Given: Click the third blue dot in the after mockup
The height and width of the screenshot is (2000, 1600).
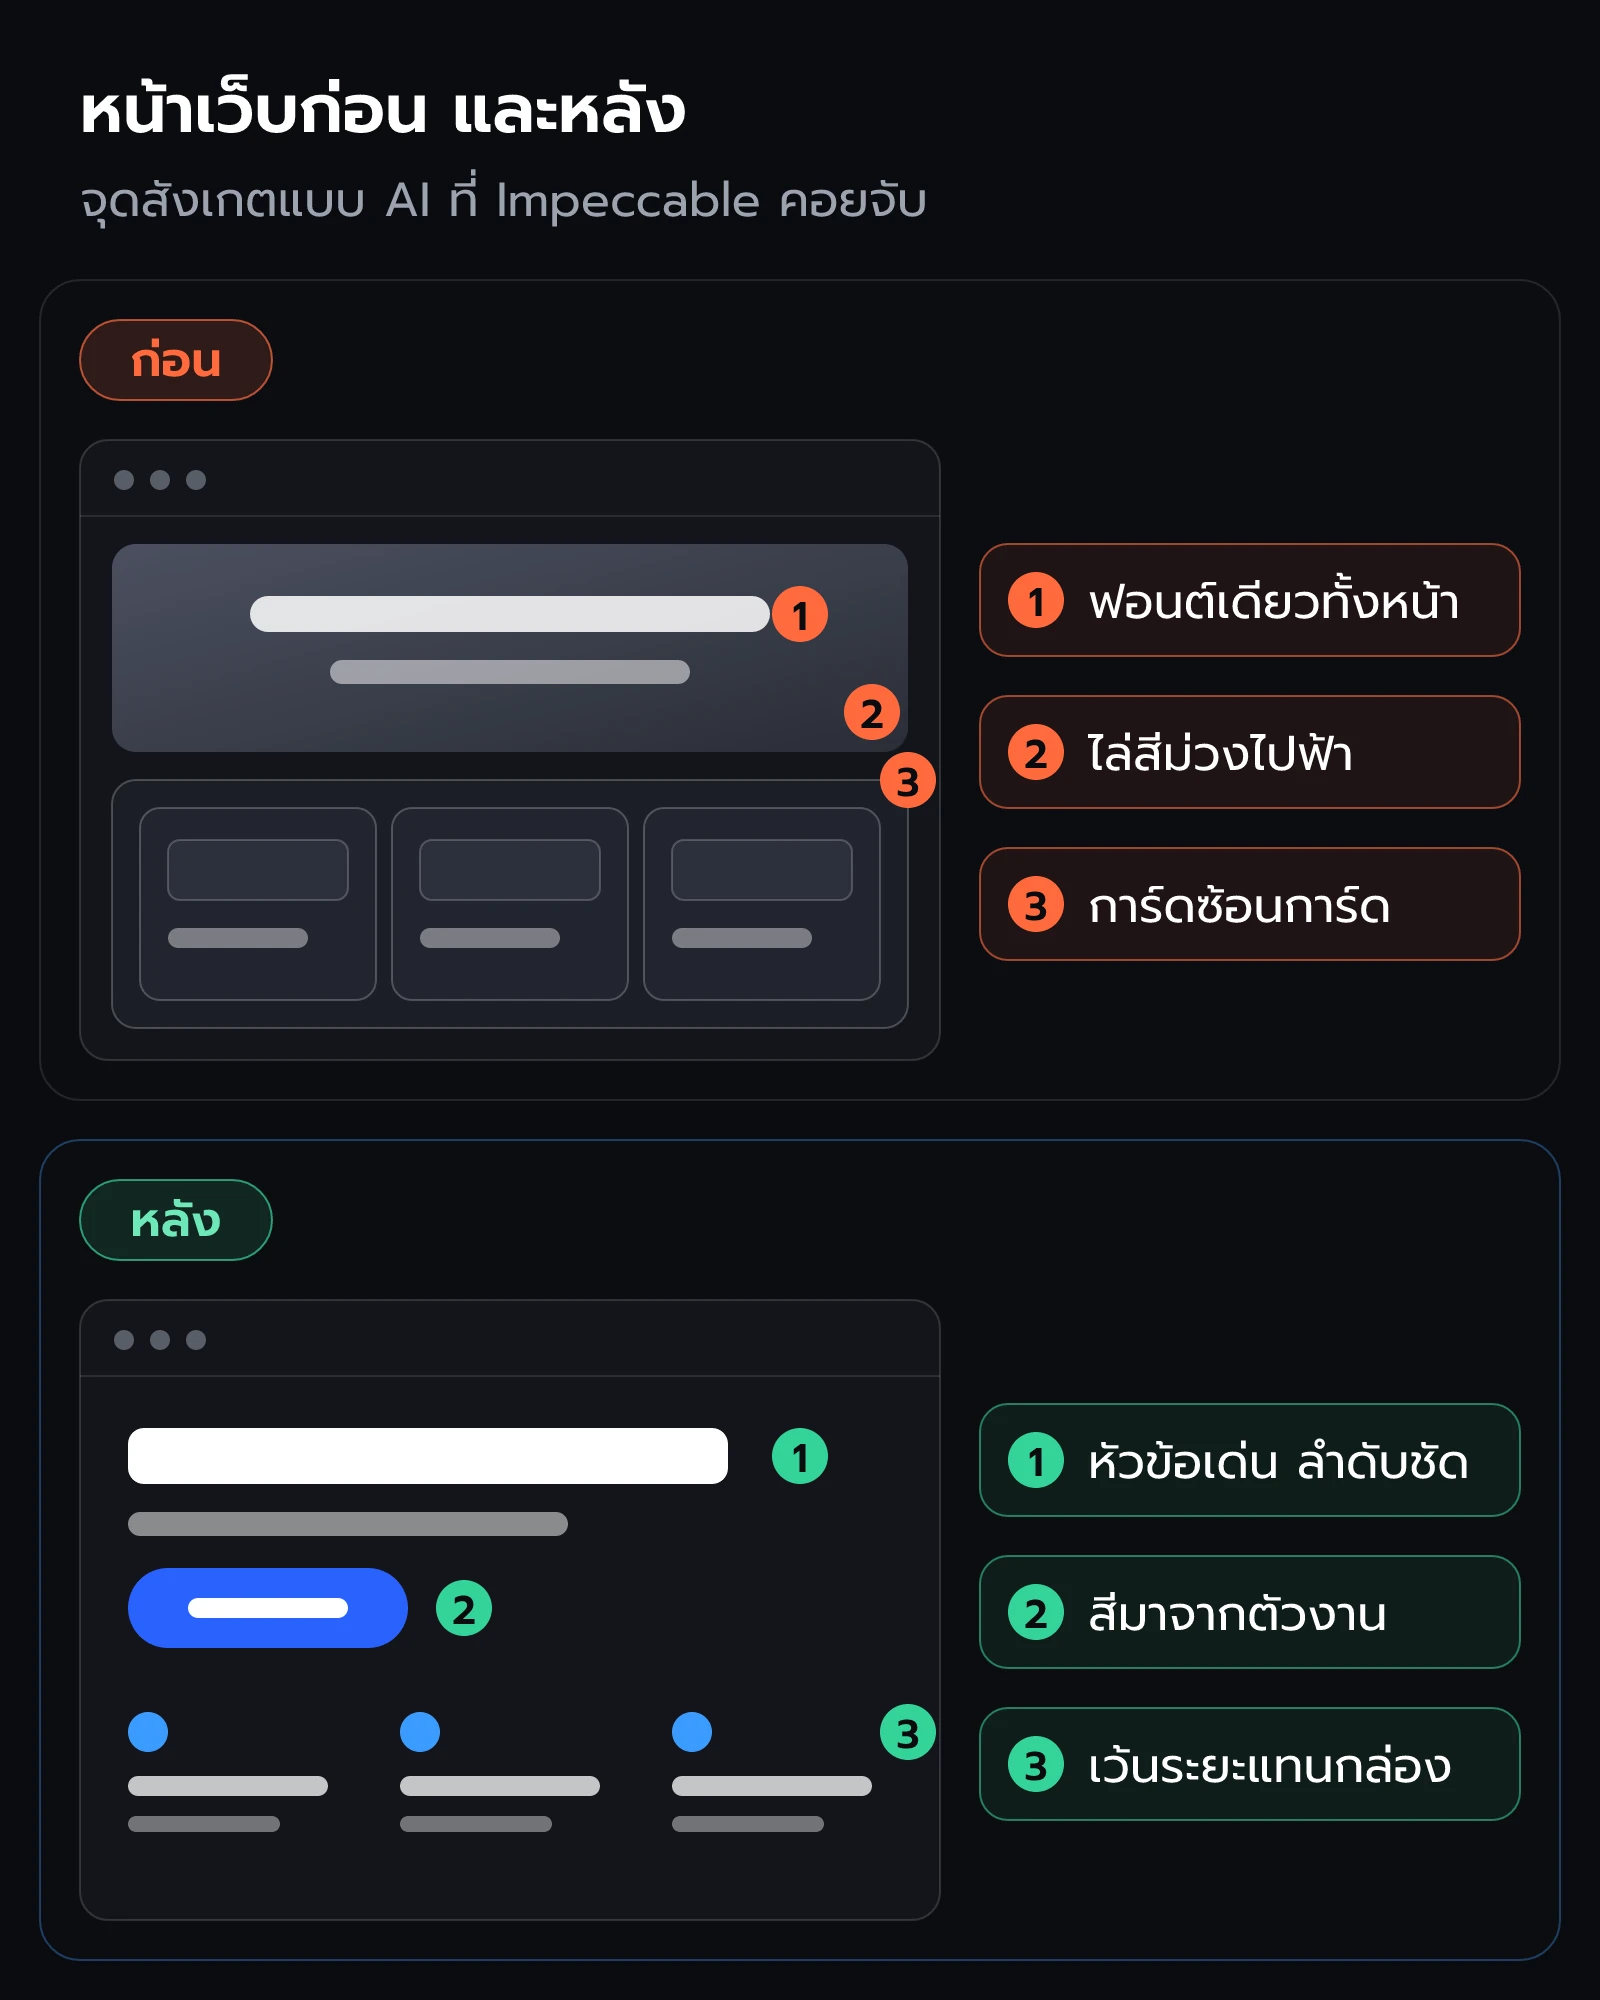Looking at the screenshot, I should [692, 1732].
